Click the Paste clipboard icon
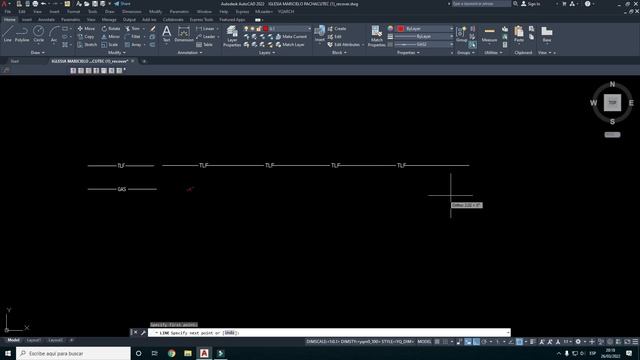The image size is (640, 360). (x=519, y=34)
